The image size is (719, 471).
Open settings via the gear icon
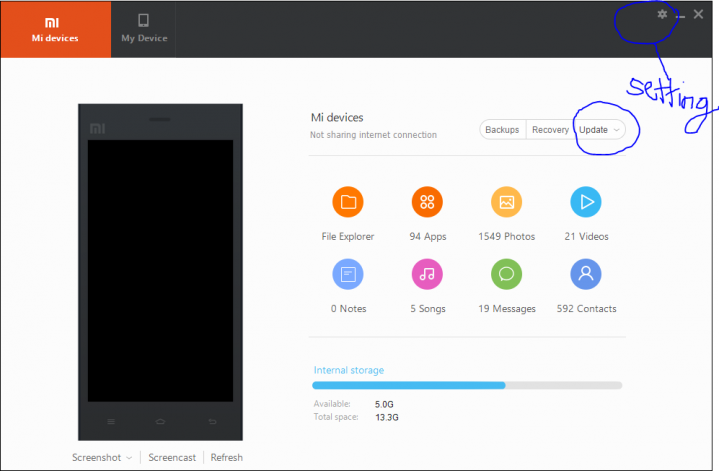pos(662,14)
